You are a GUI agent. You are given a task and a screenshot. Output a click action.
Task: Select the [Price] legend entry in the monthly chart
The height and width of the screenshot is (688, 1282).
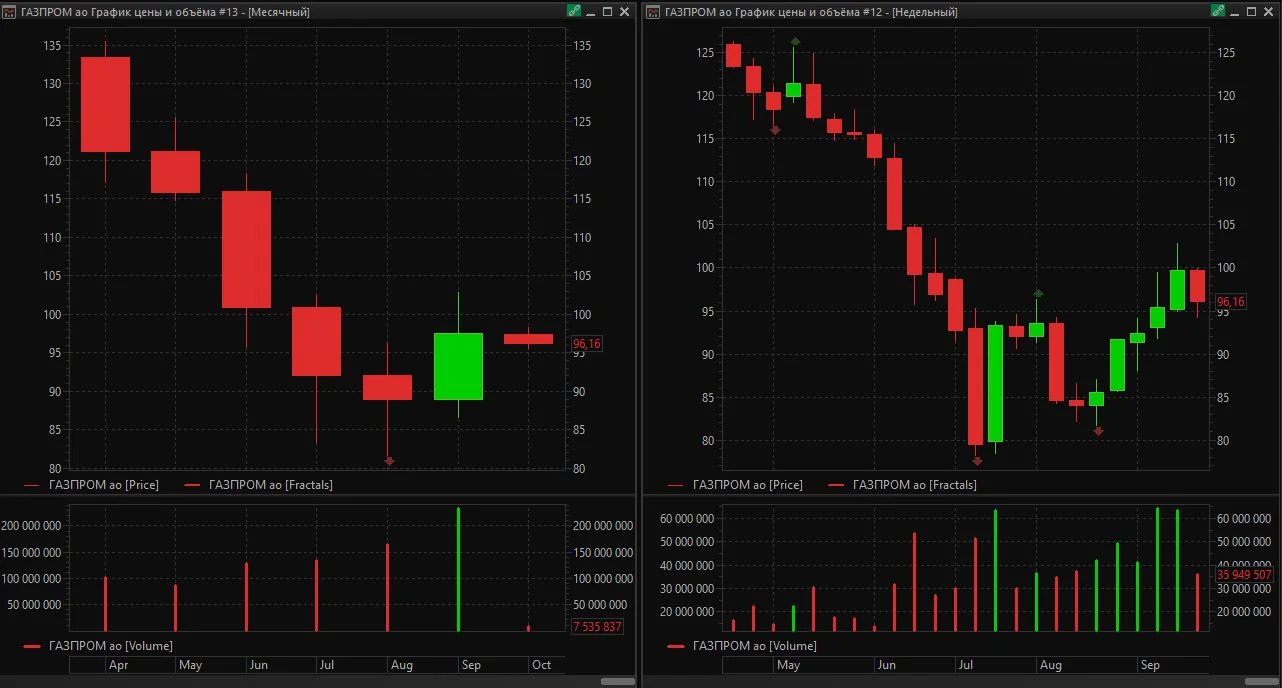pyautogui.click(x=90, y=485)
